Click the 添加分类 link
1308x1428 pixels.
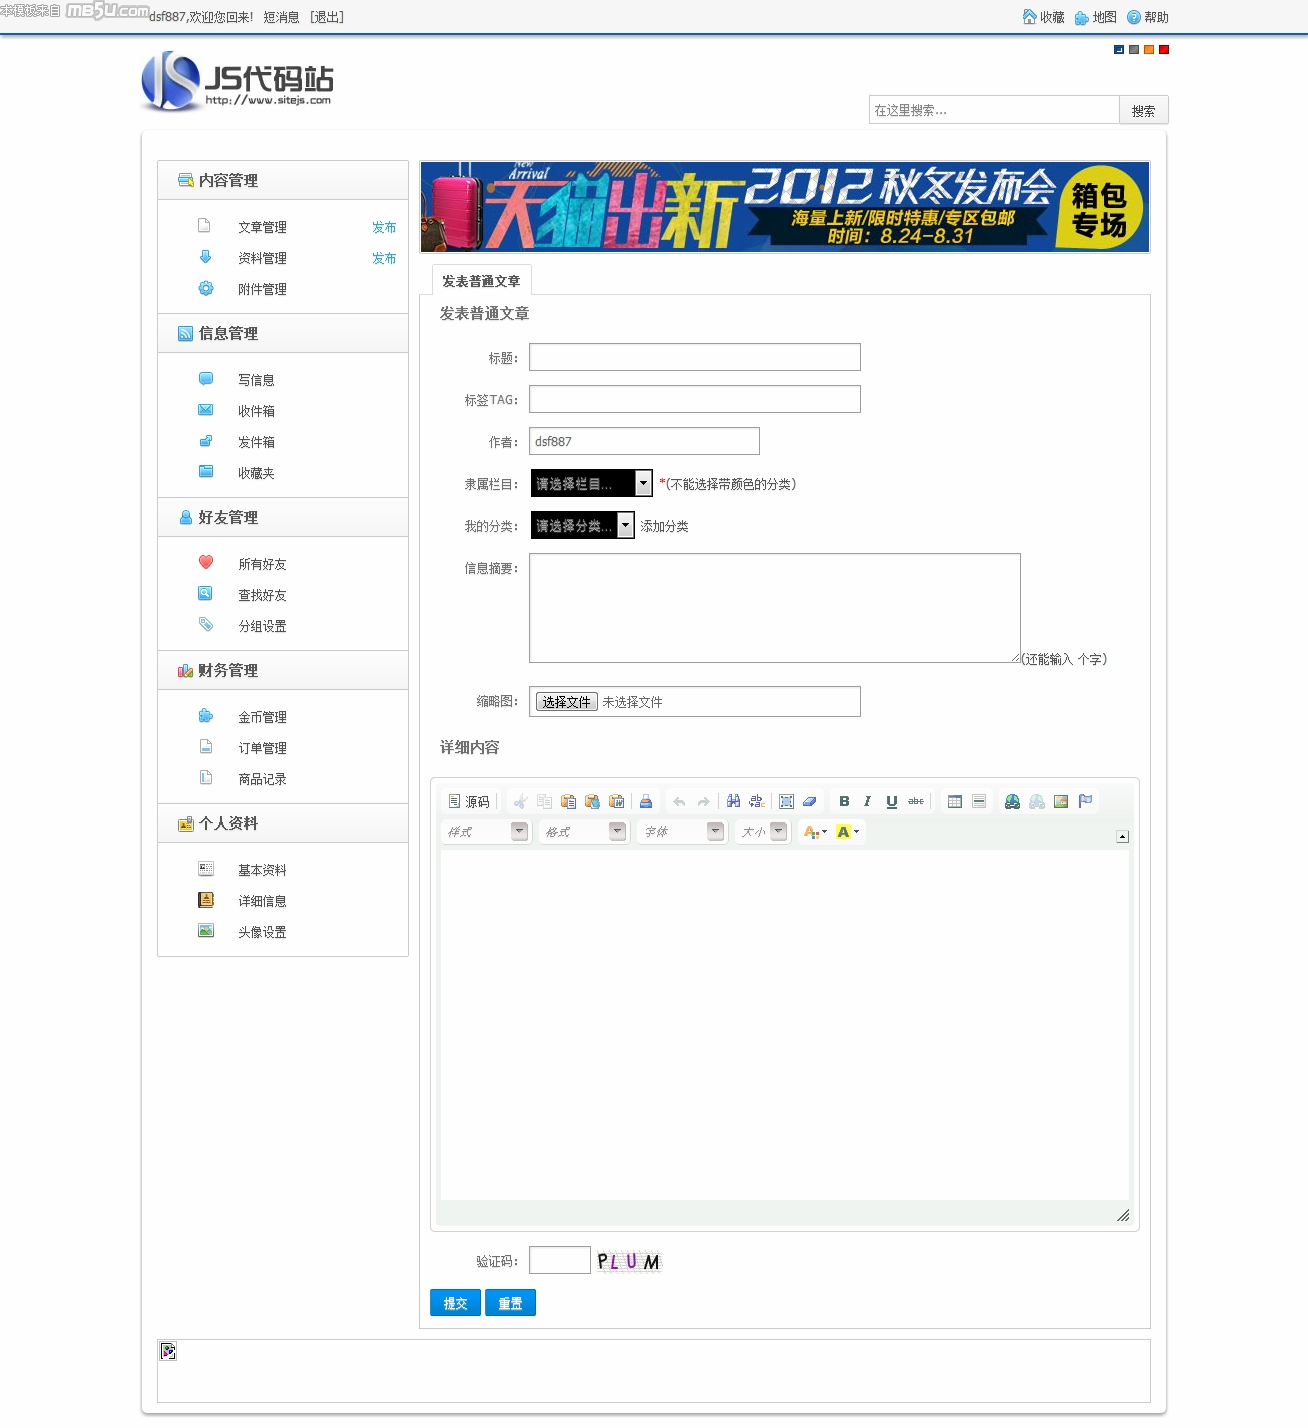coord(664,526)
